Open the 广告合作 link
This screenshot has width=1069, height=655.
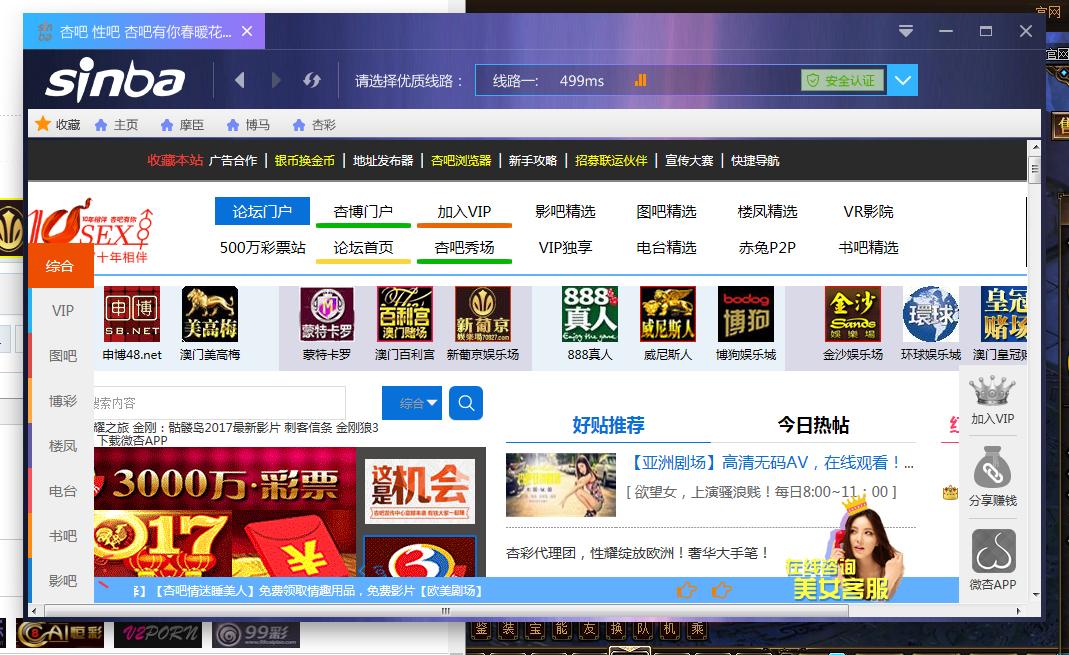click(233, 160)
